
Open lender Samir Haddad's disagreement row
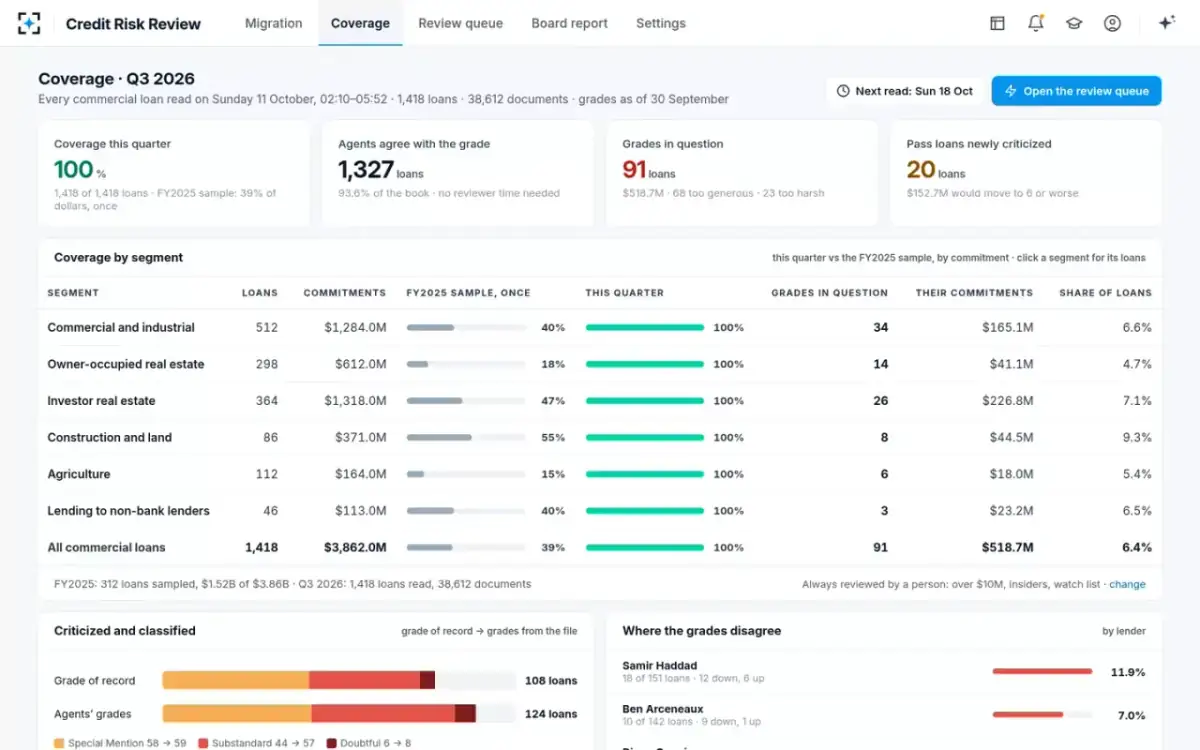(884, 672)
